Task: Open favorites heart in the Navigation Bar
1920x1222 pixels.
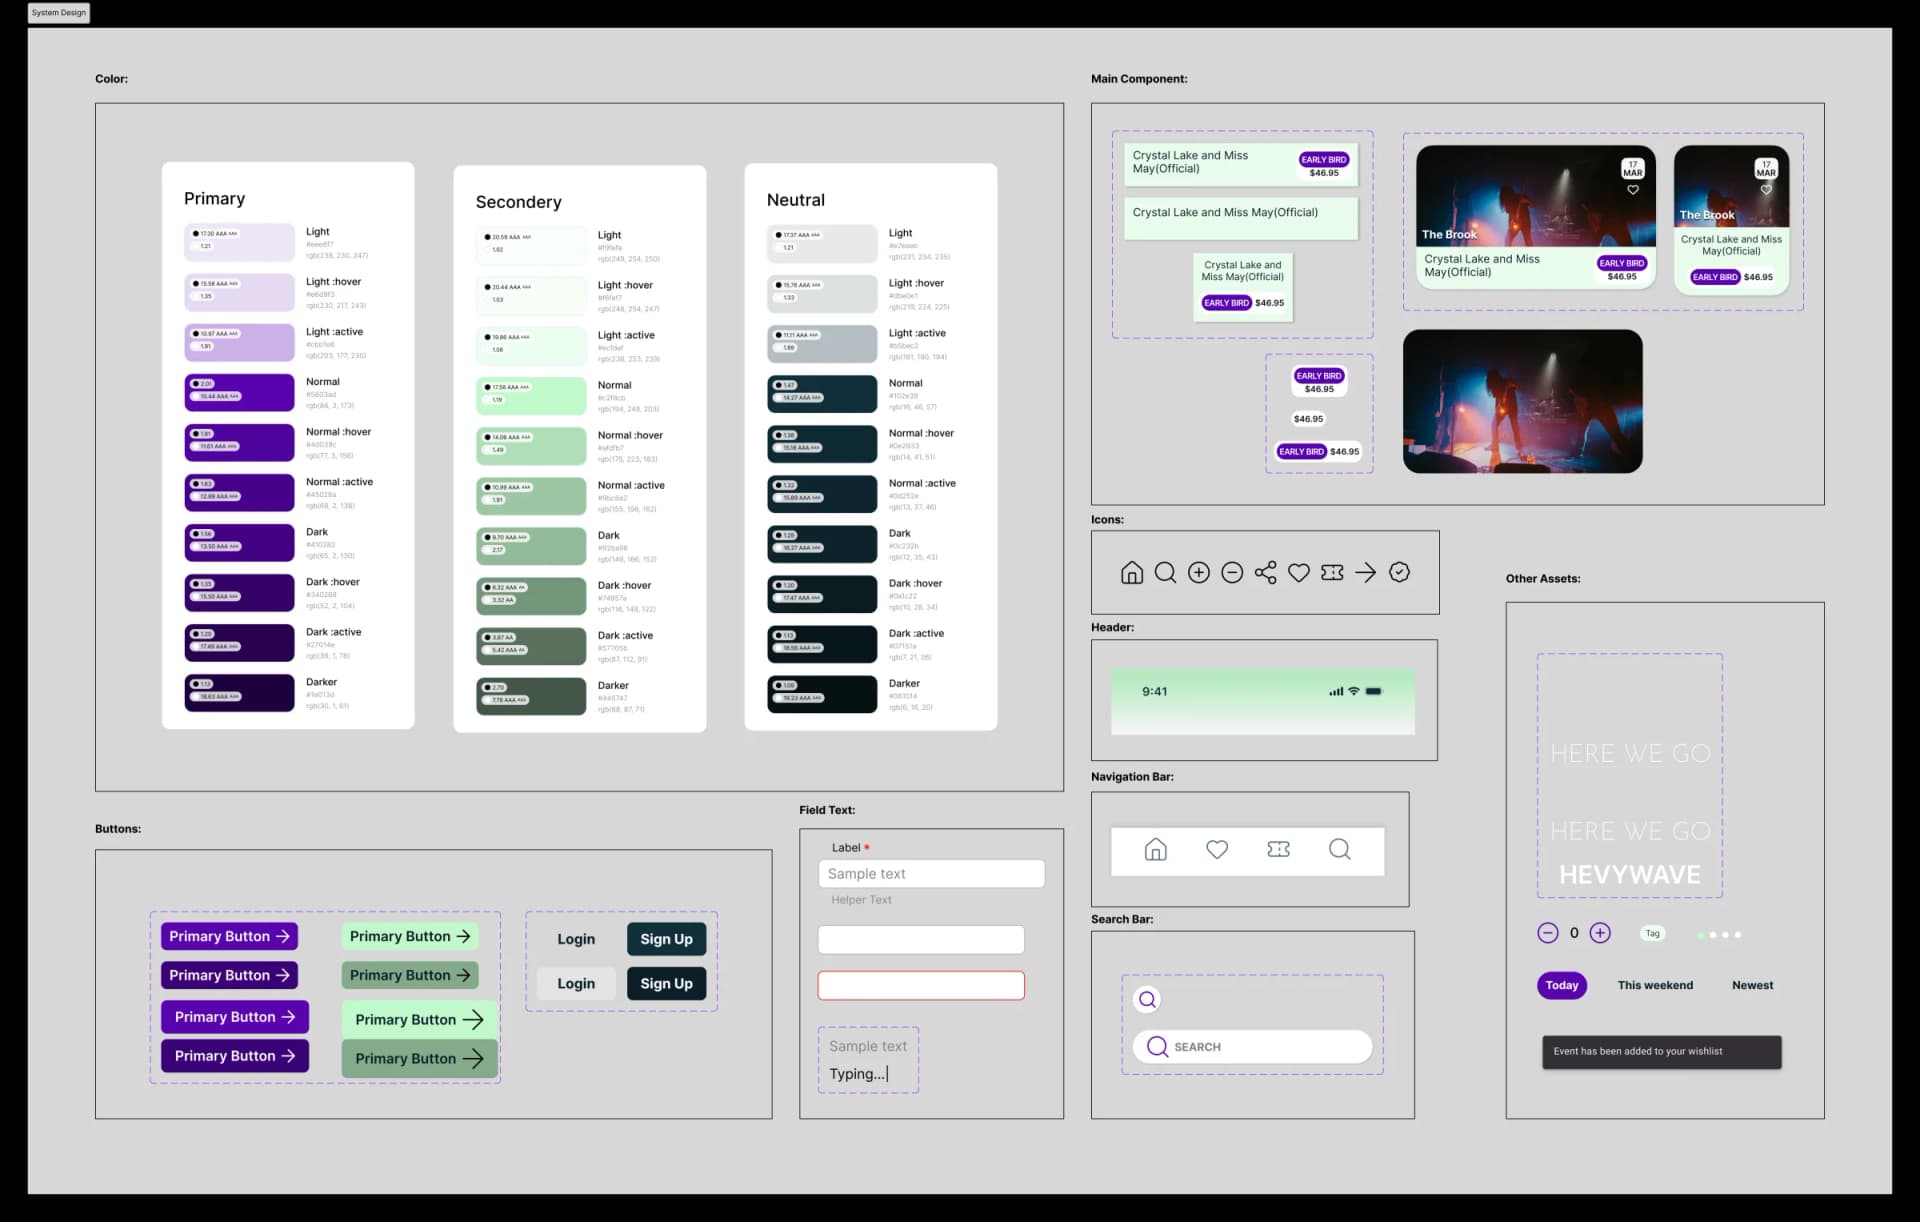Action: point(1217,849)
